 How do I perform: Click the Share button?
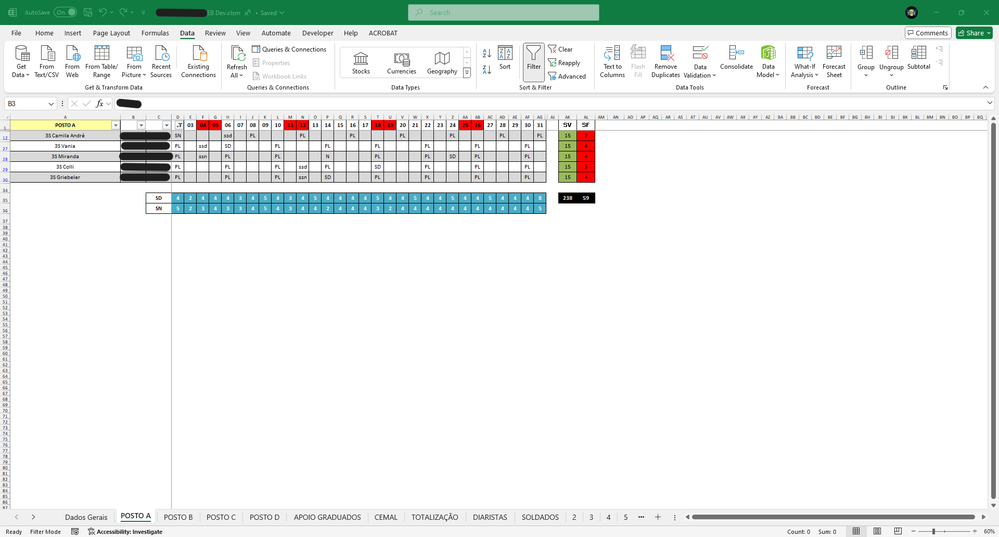pyautogui.click(x=974, y=32)
